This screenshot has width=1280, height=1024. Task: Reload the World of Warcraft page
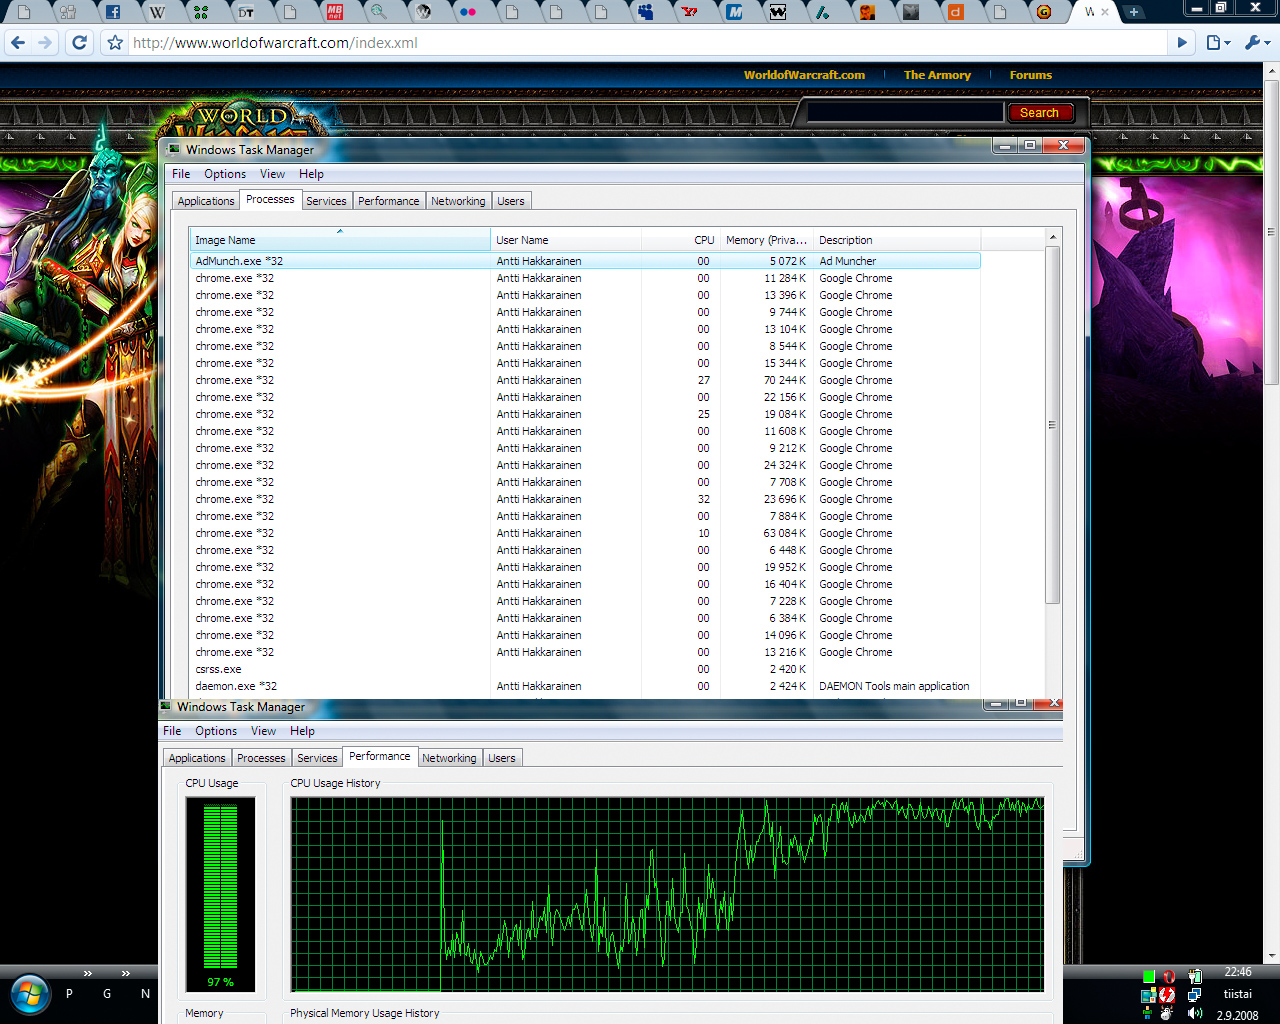pos(80,43)
